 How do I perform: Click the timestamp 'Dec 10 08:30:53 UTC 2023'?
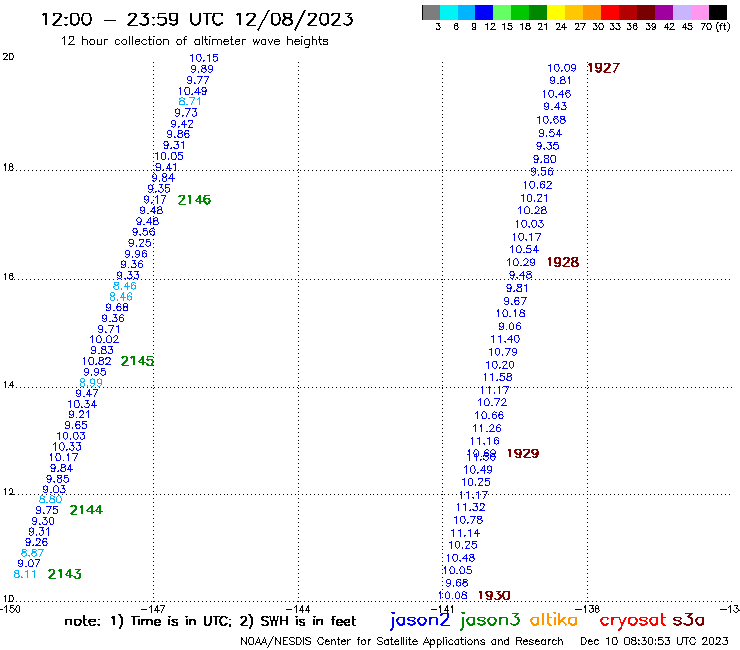[x=654, y=641]
